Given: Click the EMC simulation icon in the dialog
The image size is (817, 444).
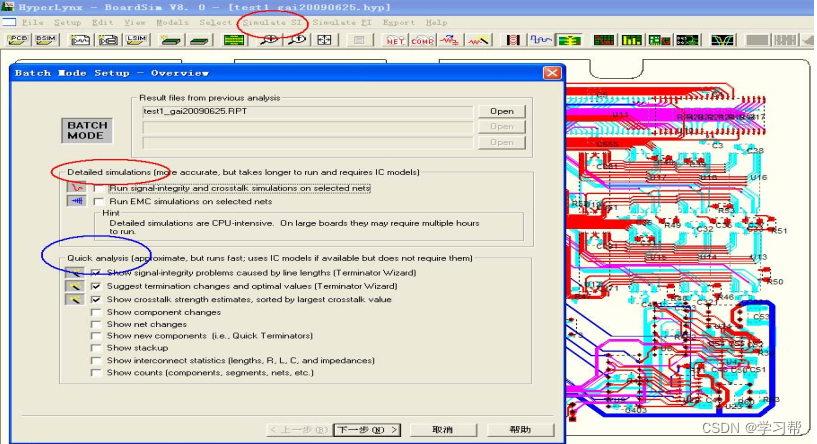Looking at the screenshot, I should tap(77, 201).
